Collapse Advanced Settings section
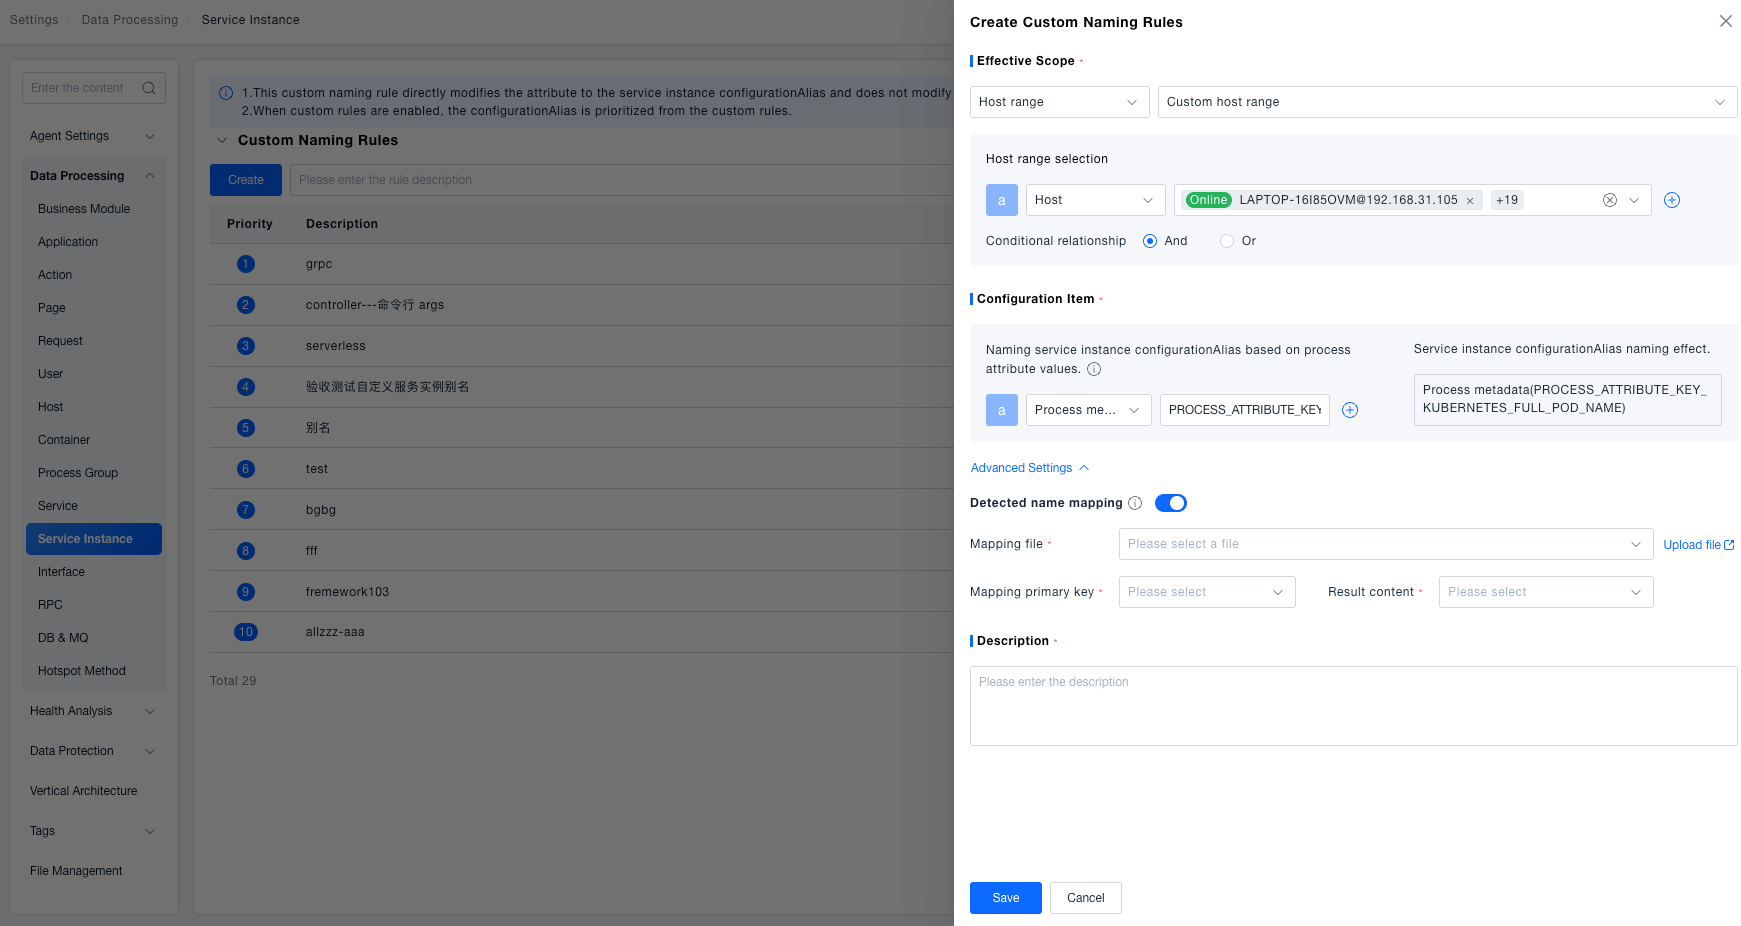The height and width of the screenshot is (926, 1741). (1029, 468)
